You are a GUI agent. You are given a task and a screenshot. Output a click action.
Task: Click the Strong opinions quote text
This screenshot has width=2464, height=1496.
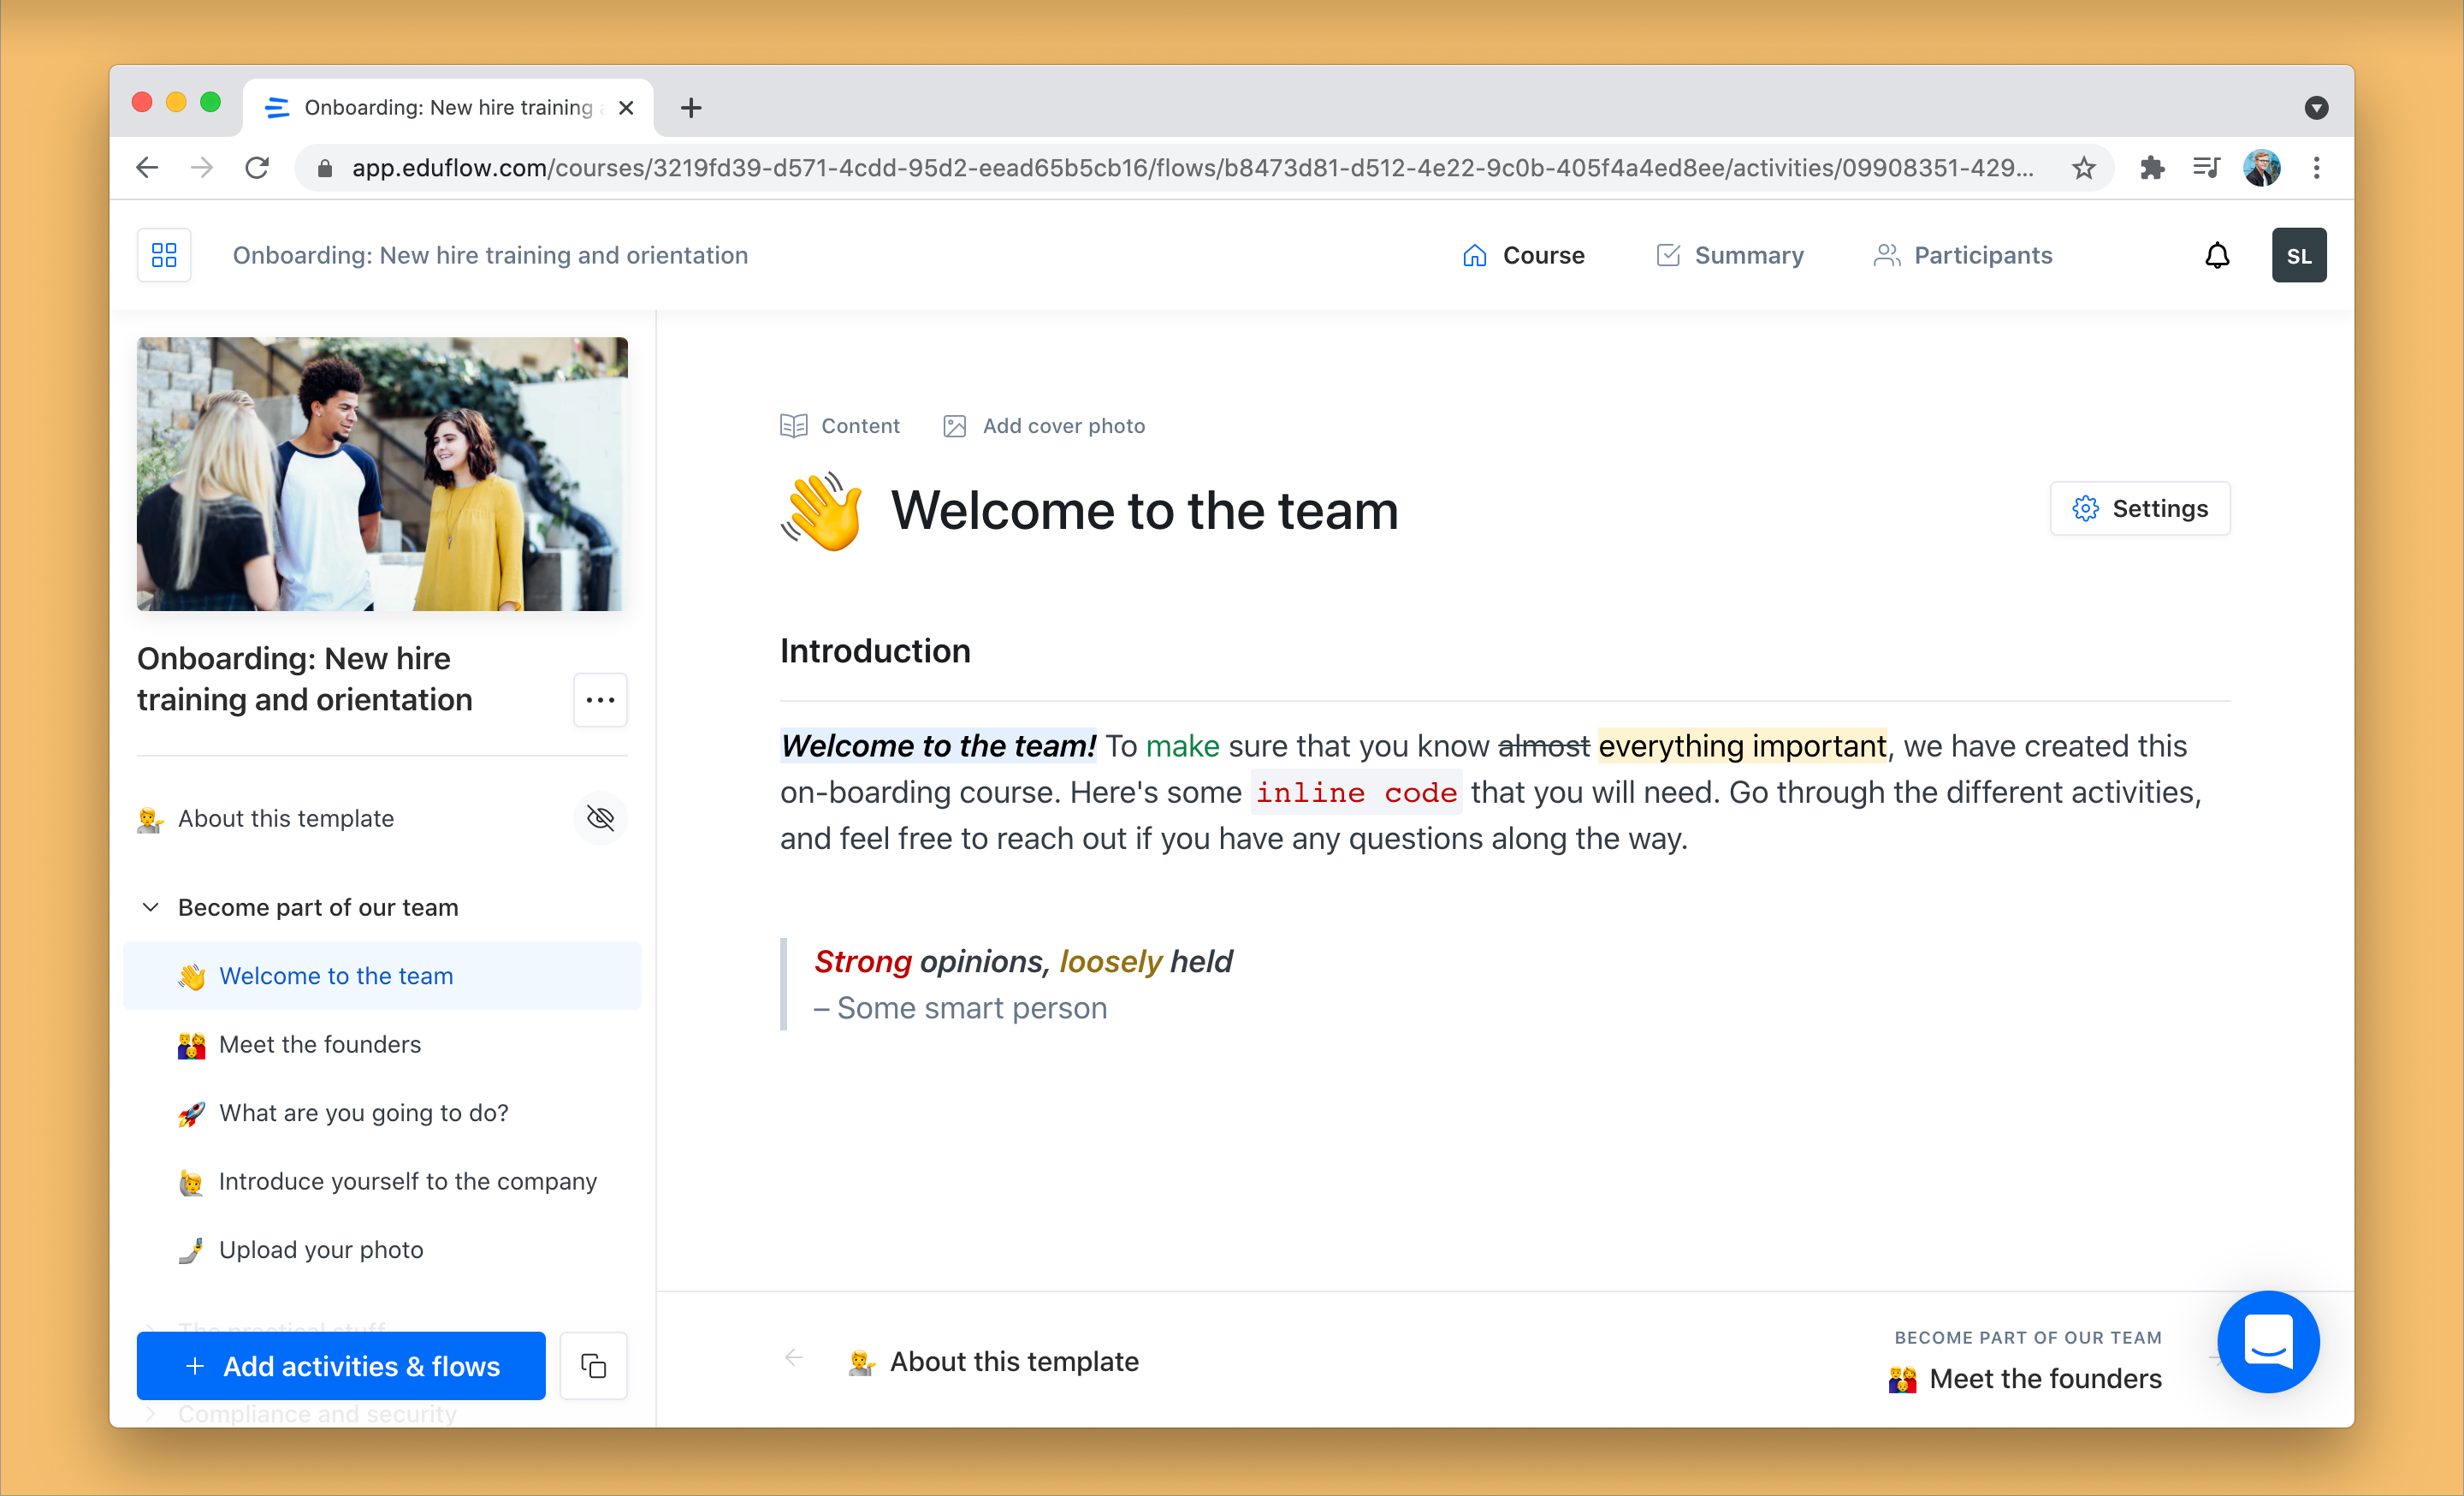[x=1023, y=962]
